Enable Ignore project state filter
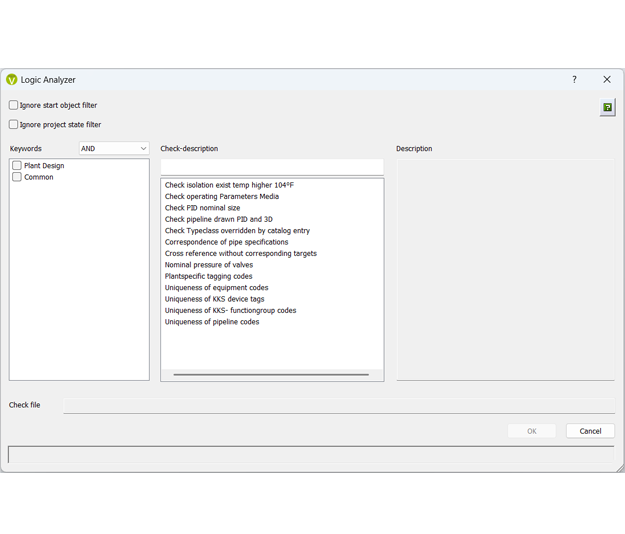Viewport: 625px width, 534px height. pos(14,125)
